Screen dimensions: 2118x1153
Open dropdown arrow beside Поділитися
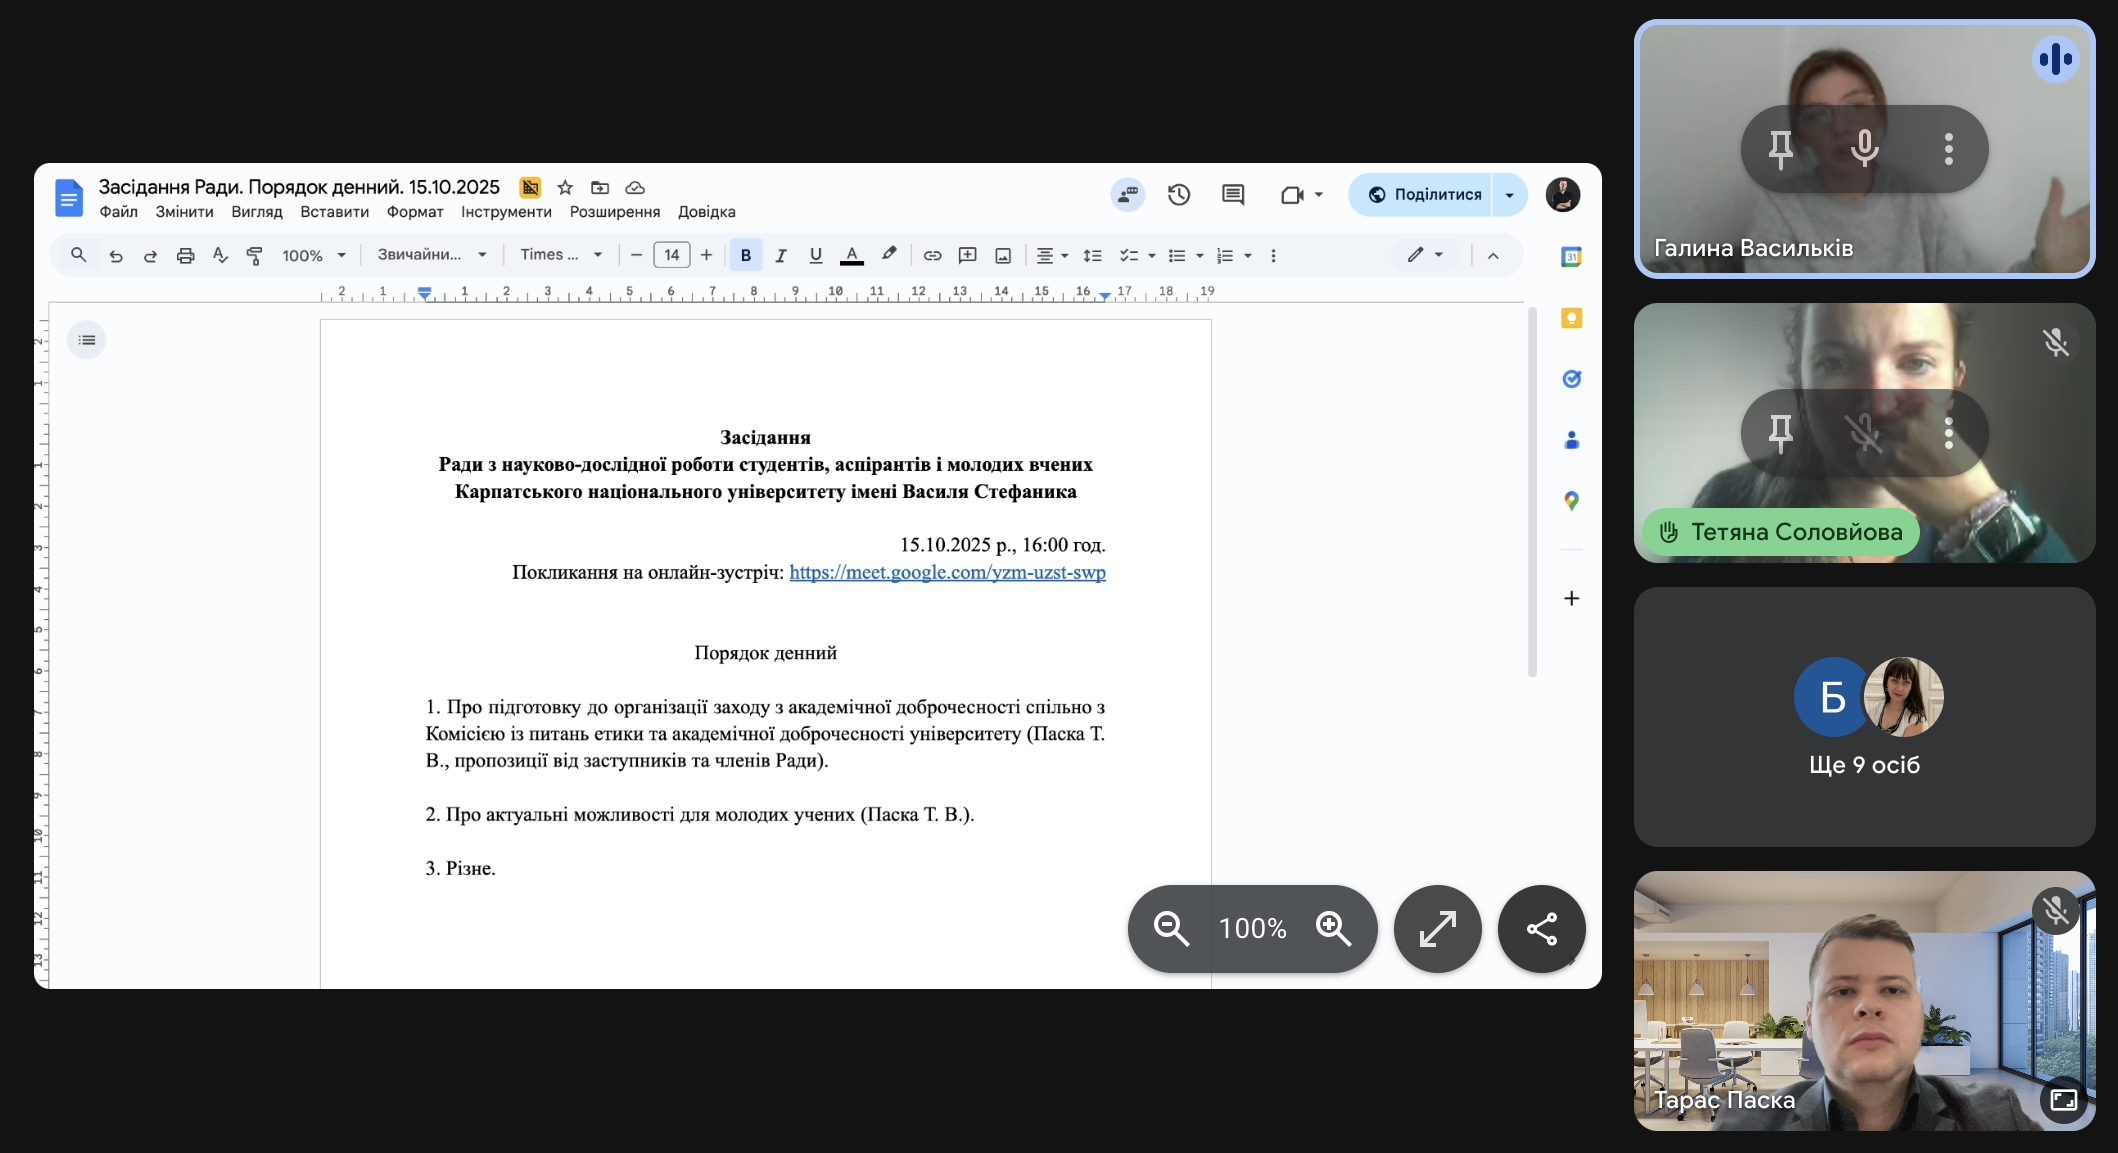click(x=1510, y=195)
